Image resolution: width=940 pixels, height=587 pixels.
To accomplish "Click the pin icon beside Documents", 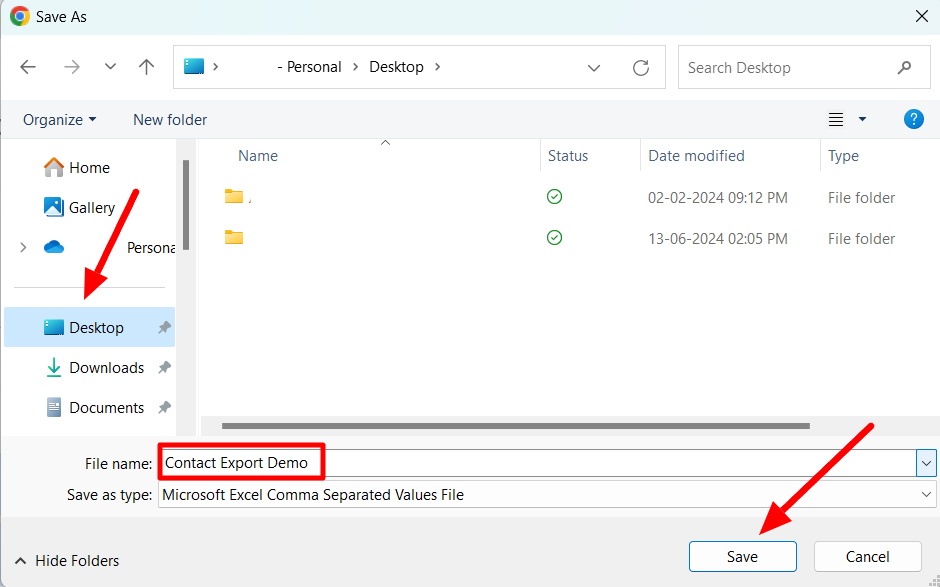I will (x=164, y=408).
